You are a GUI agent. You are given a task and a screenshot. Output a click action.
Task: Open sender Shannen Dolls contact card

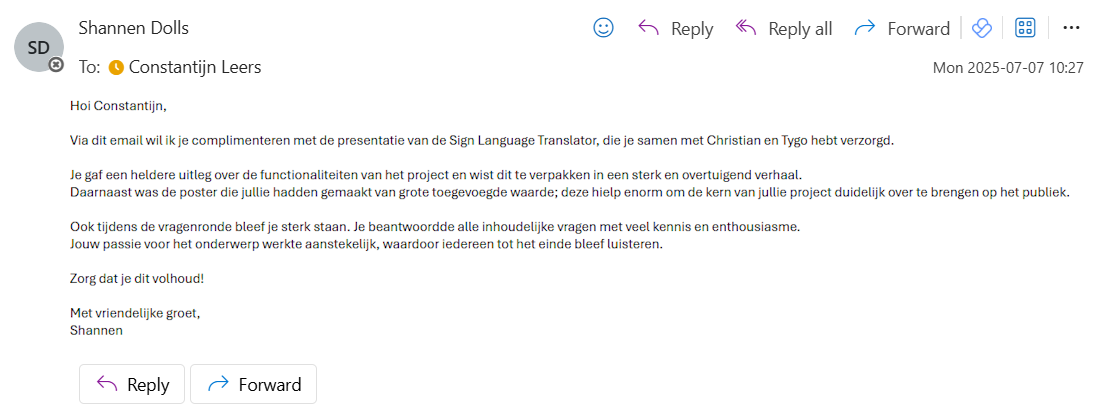point(133,28)
